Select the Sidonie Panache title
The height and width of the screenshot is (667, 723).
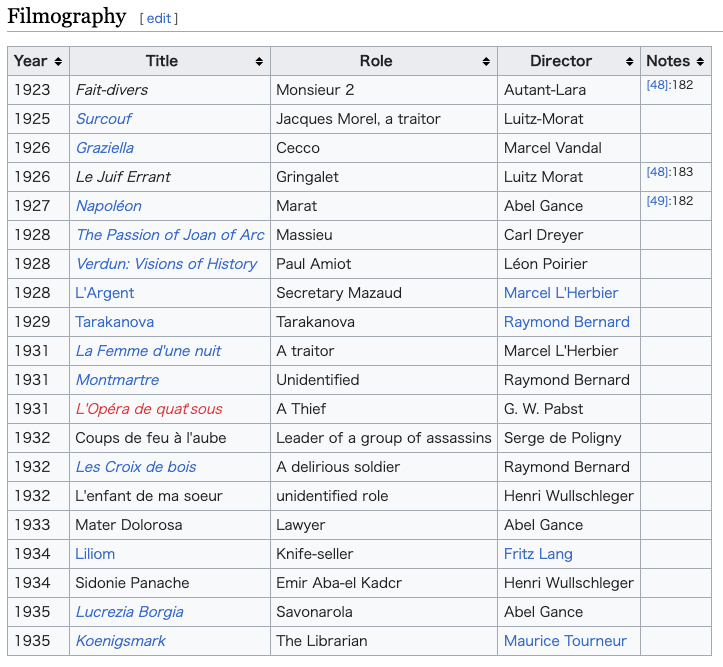click(x=132, y=583)
